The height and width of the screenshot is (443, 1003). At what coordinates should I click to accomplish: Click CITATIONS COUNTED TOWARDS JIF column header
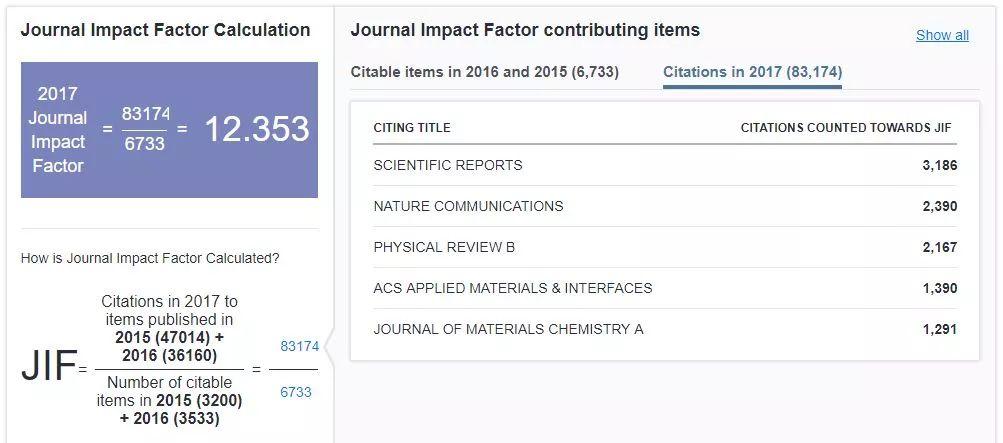point(846,128)
